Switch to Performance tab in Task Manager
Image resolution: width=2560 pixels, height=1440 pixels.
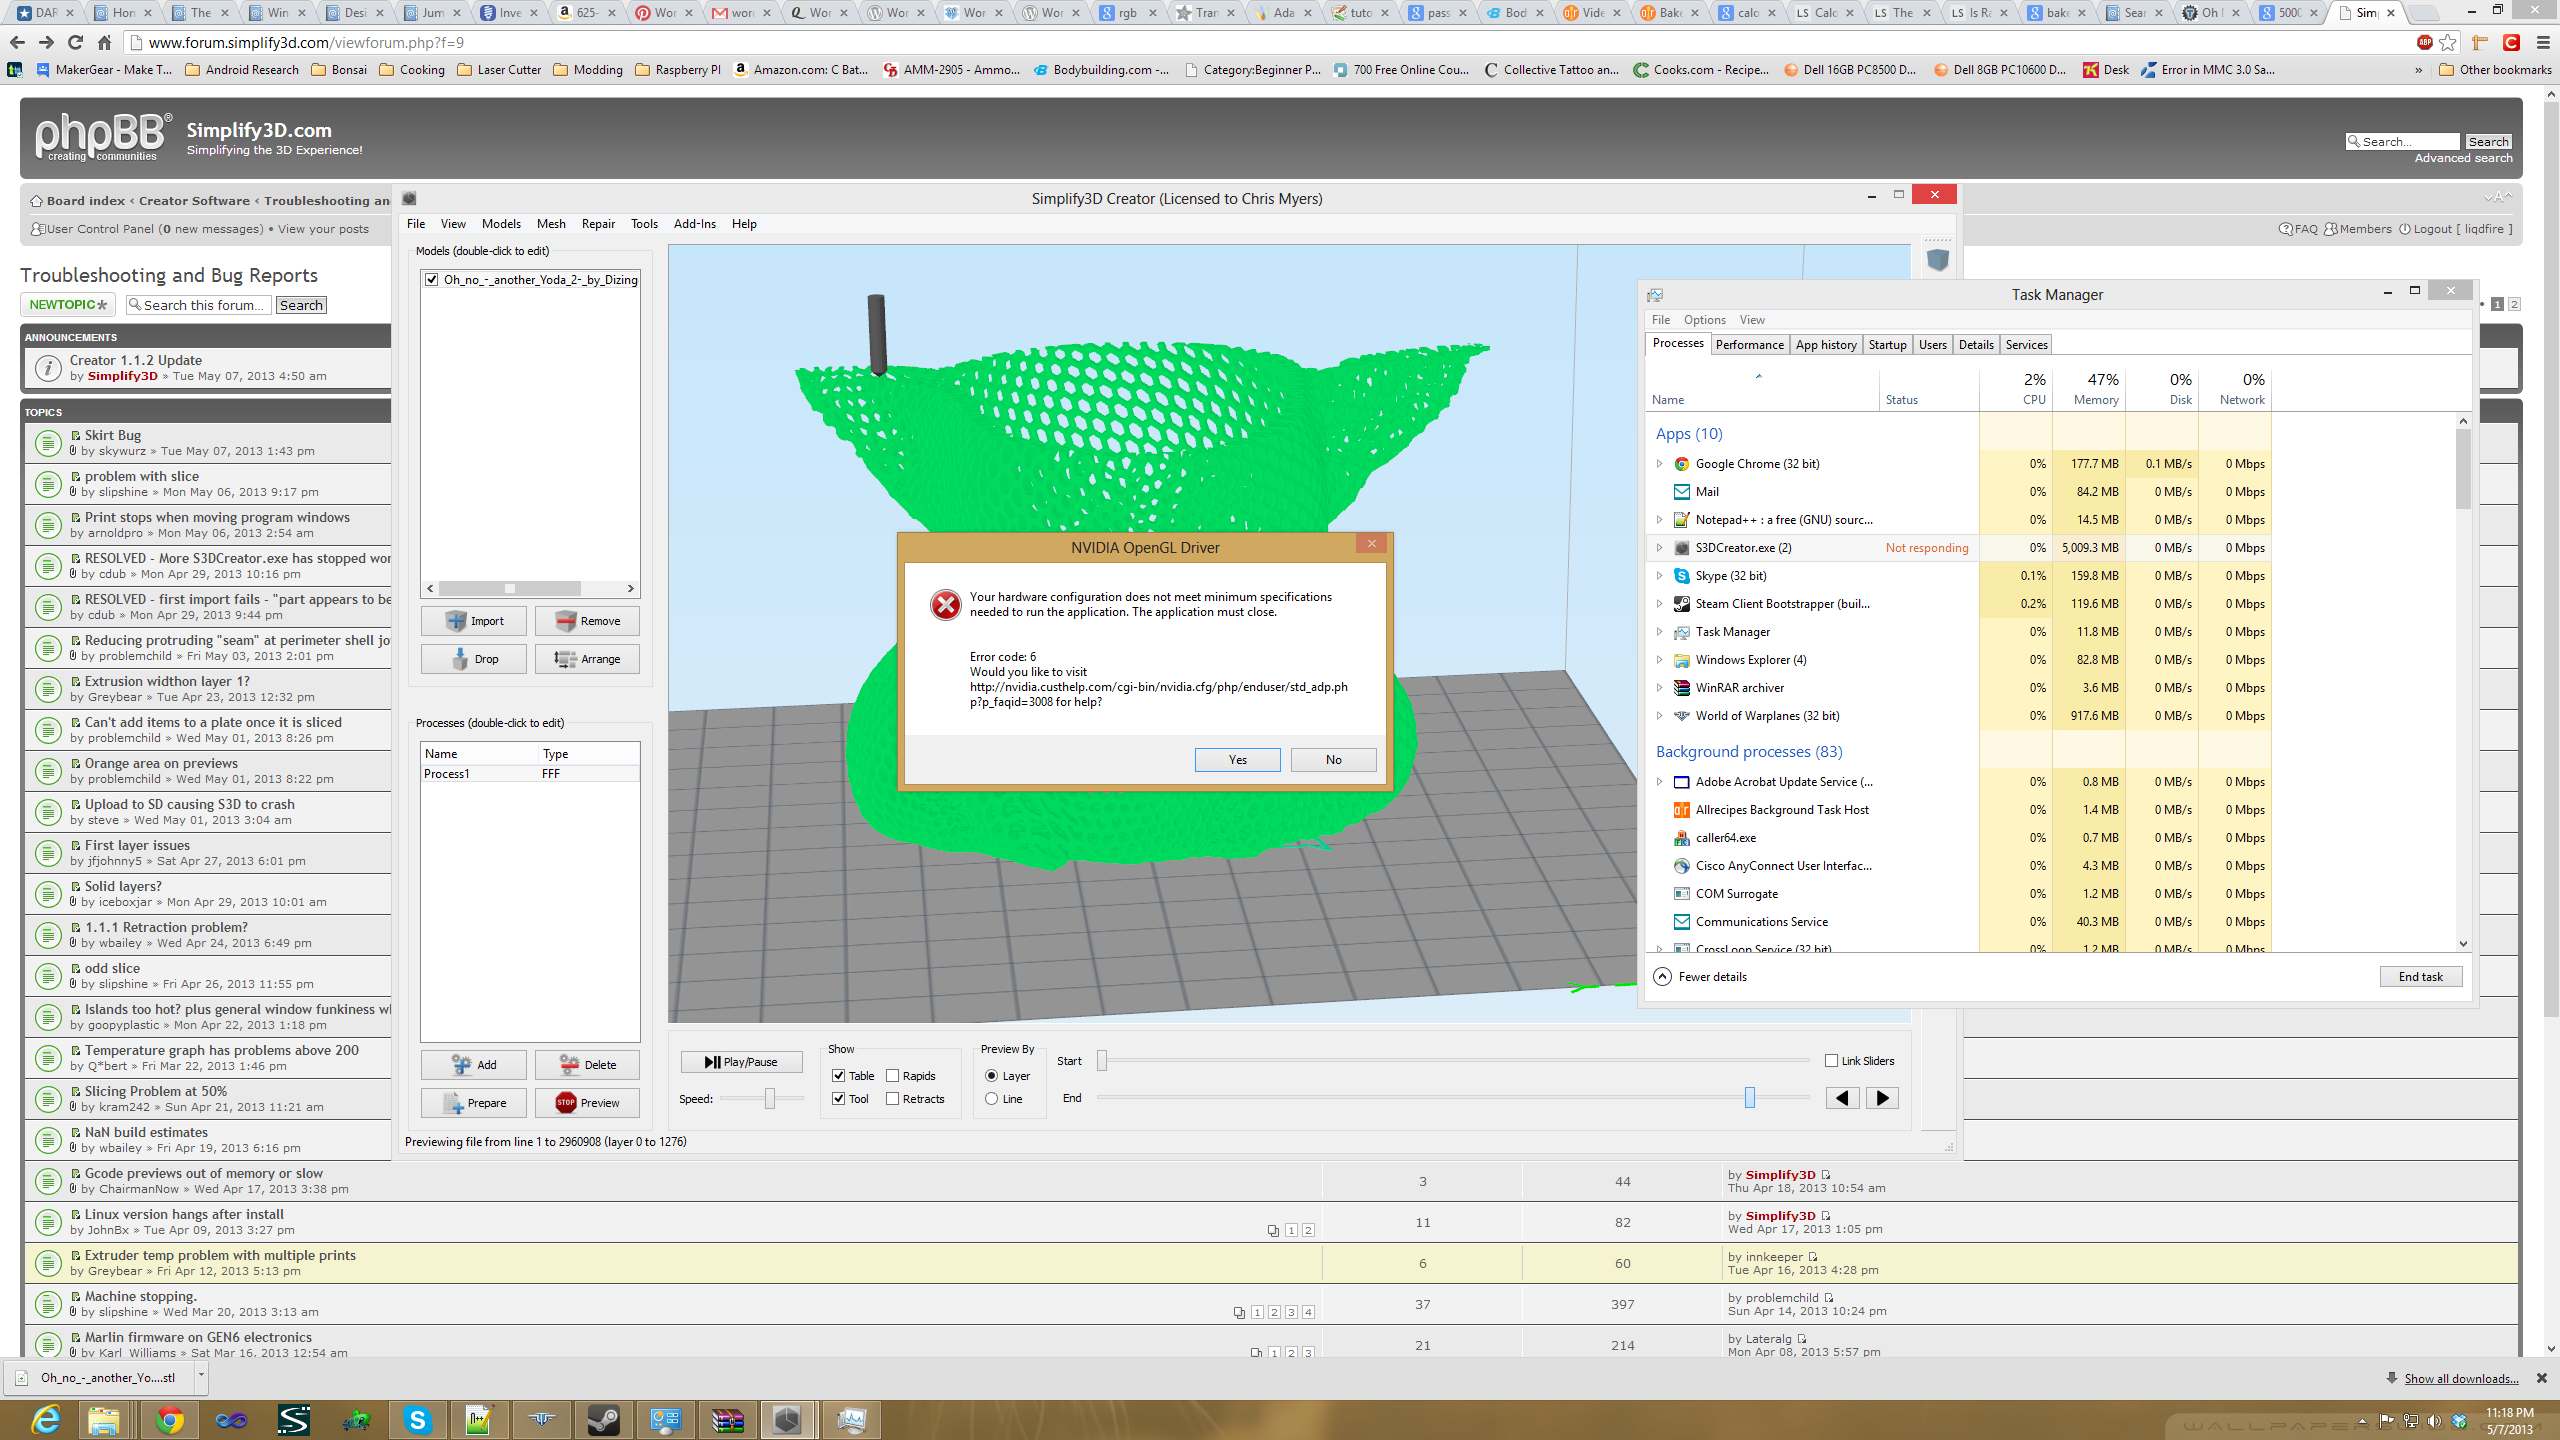click(1749, 345)
